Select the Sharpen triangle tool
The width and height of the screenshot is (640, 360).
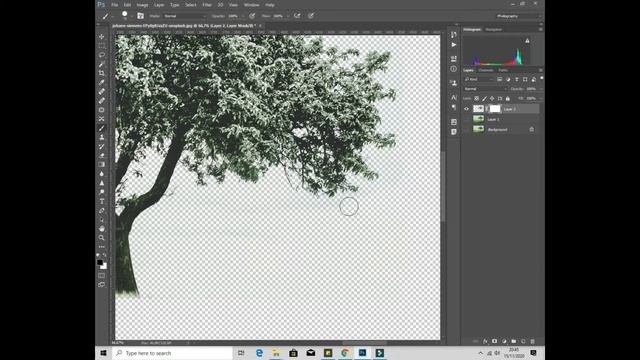pyautogui.click(x=102, y=183)
